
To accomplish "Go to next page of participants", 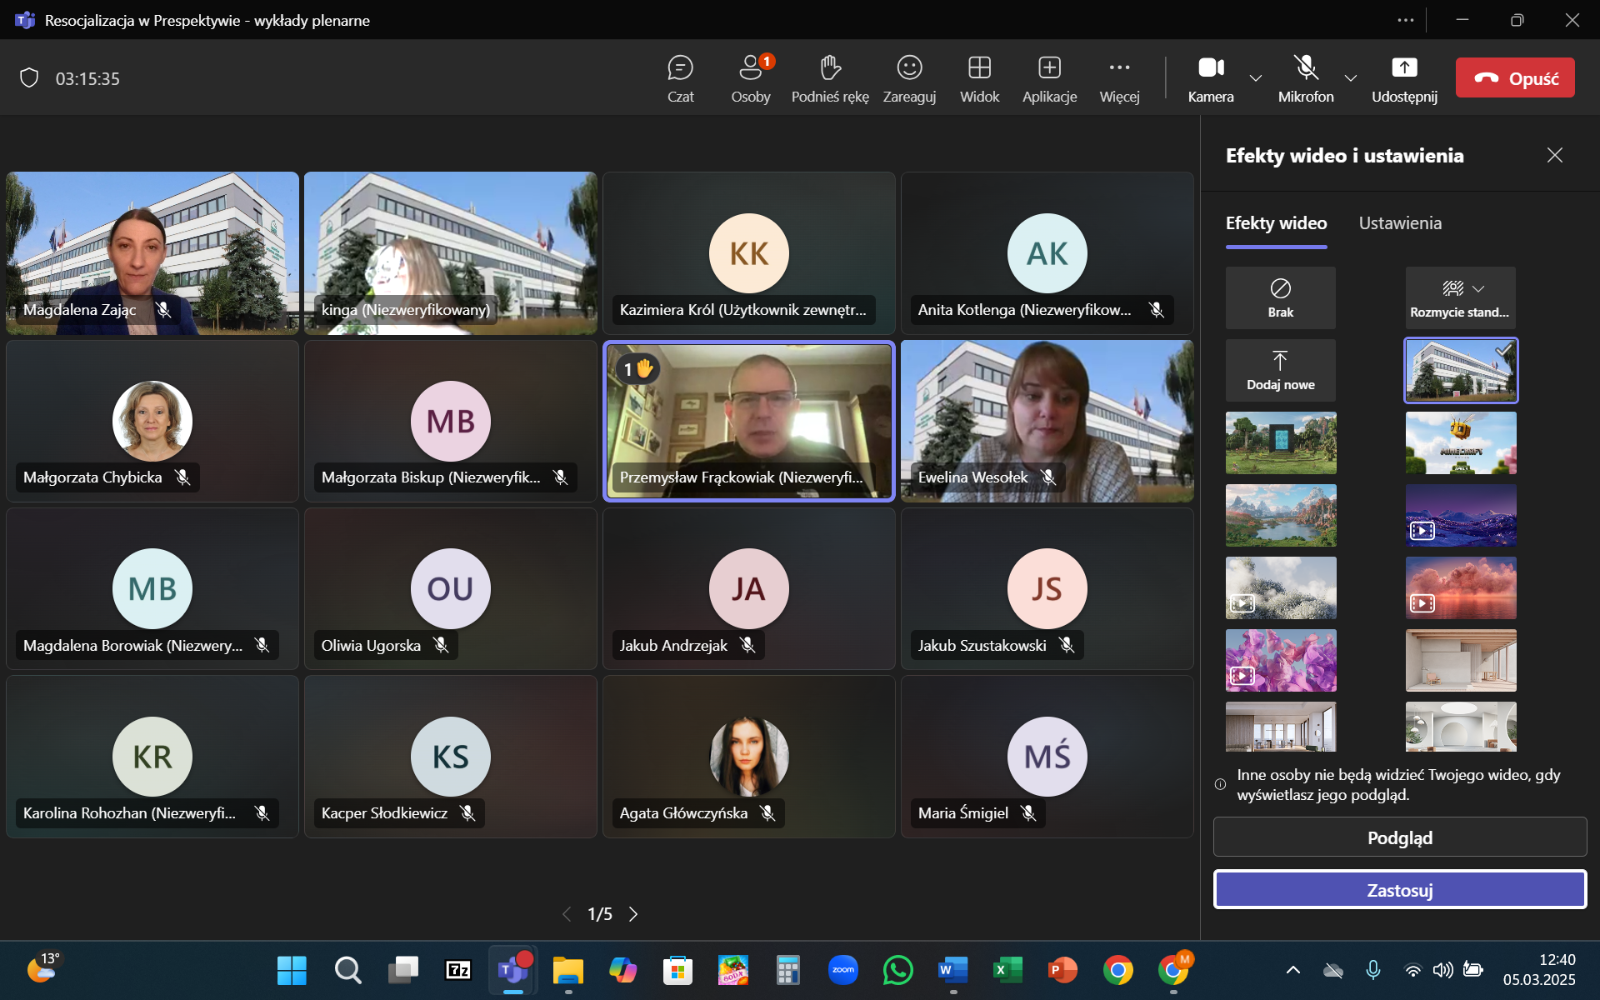I will (633, 914).
